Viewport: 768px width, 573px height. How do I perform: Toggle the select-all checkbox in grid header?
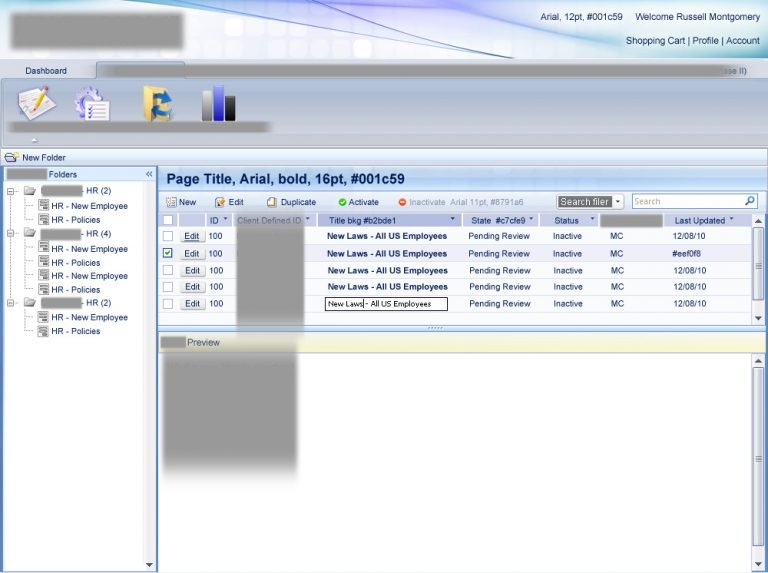point(168,220)
